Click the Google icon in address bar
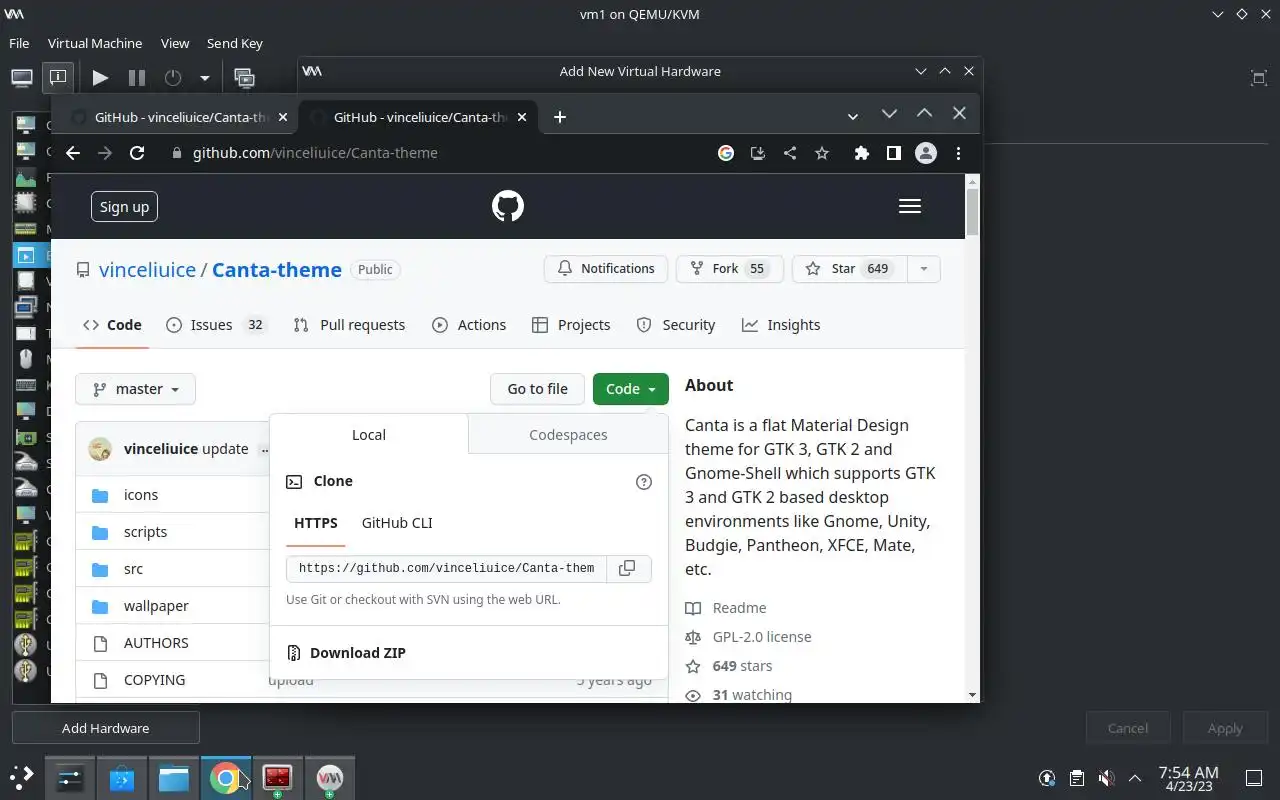Screen dimensions: 1280x800 tap(726, 153)
